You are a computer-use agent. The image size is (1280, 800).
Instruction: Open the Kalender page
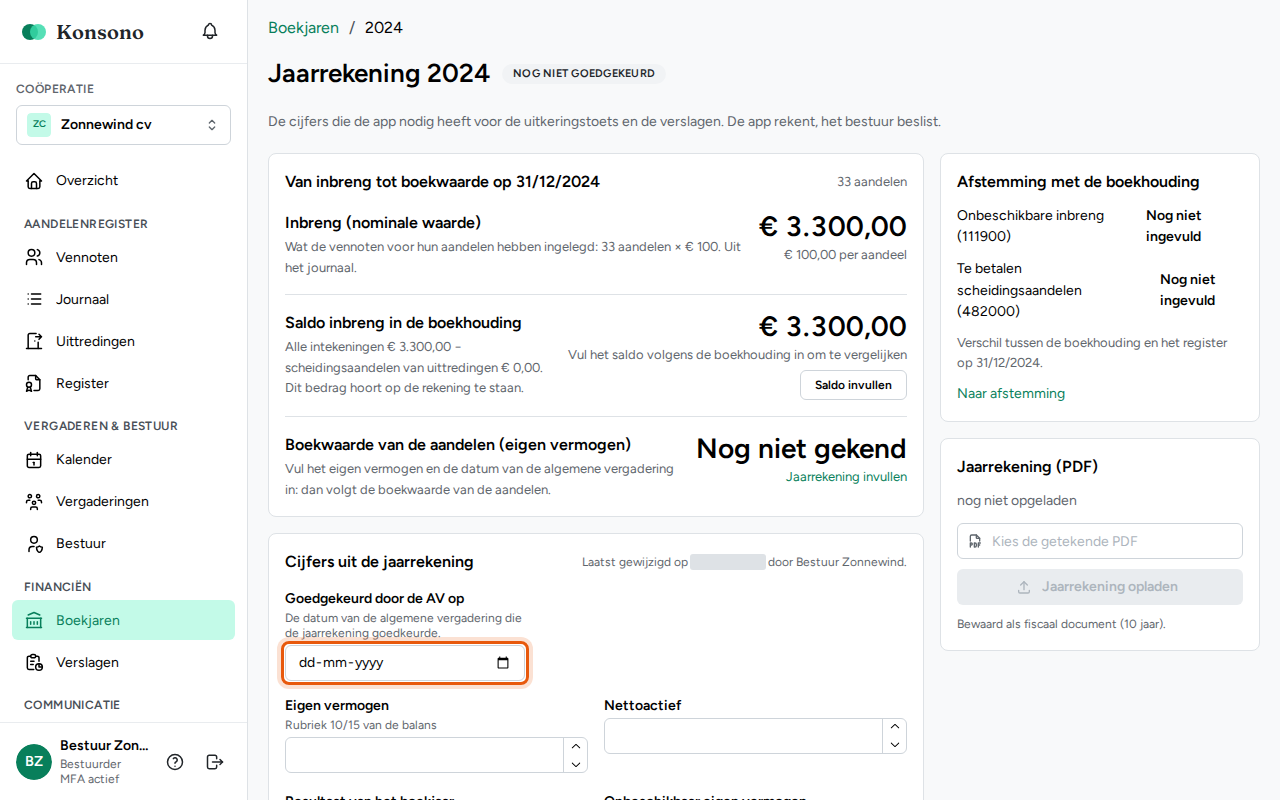(123, 460)
